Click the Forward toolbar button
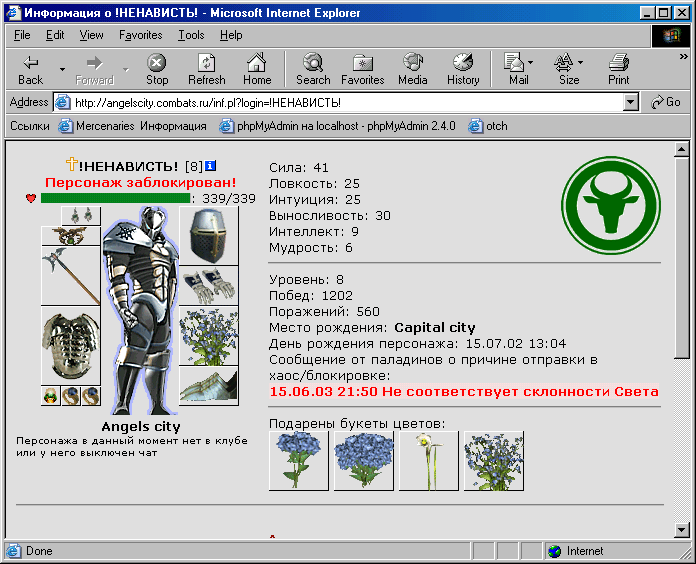 tap(95, 70)
